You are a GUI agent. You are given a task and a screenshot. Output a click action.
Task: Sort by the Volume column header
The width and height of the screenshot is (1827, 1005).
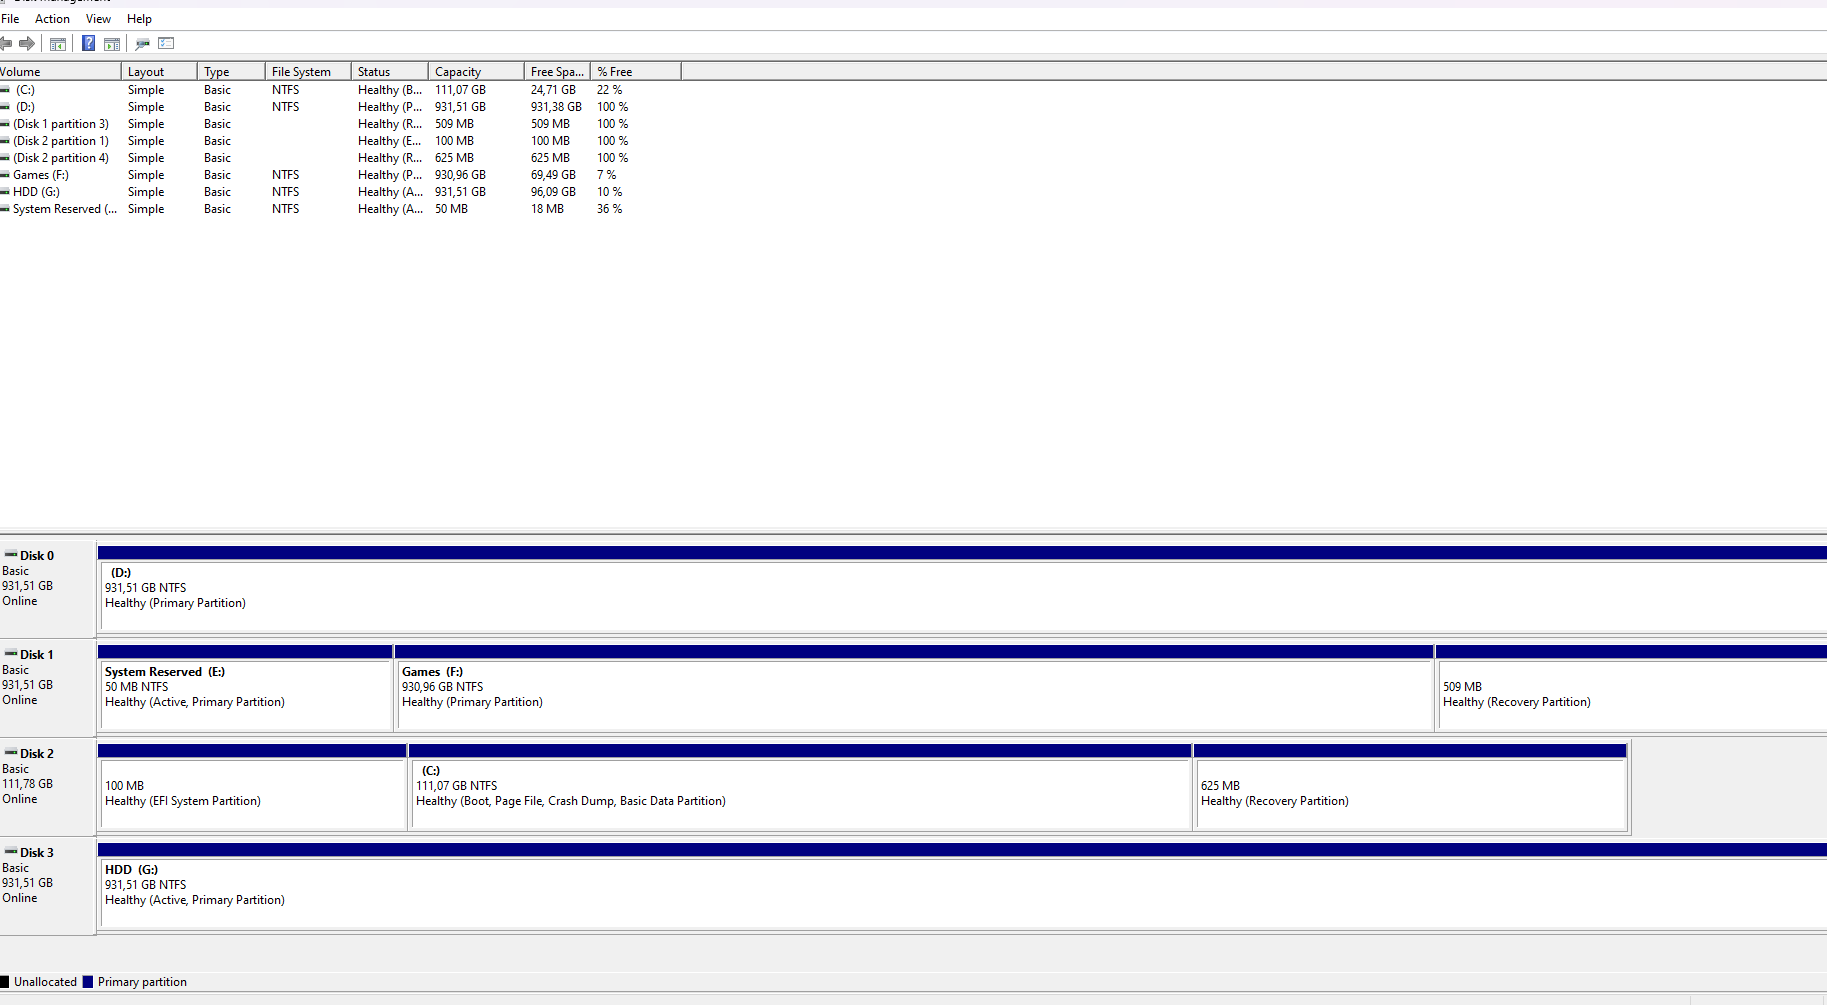pyautogui.click(x=60, y=72)
